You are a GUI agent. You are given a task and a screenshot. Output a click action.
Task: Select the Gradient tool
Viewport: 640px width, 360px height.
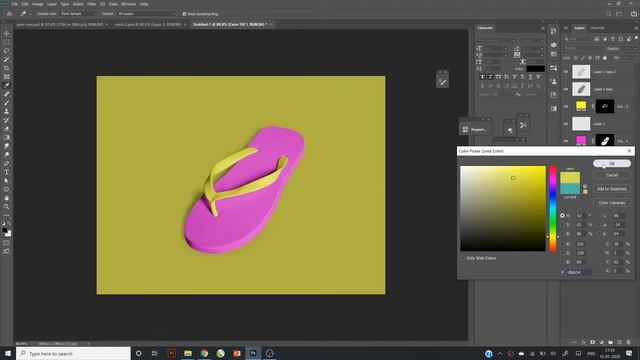click(x=7, y=137)
